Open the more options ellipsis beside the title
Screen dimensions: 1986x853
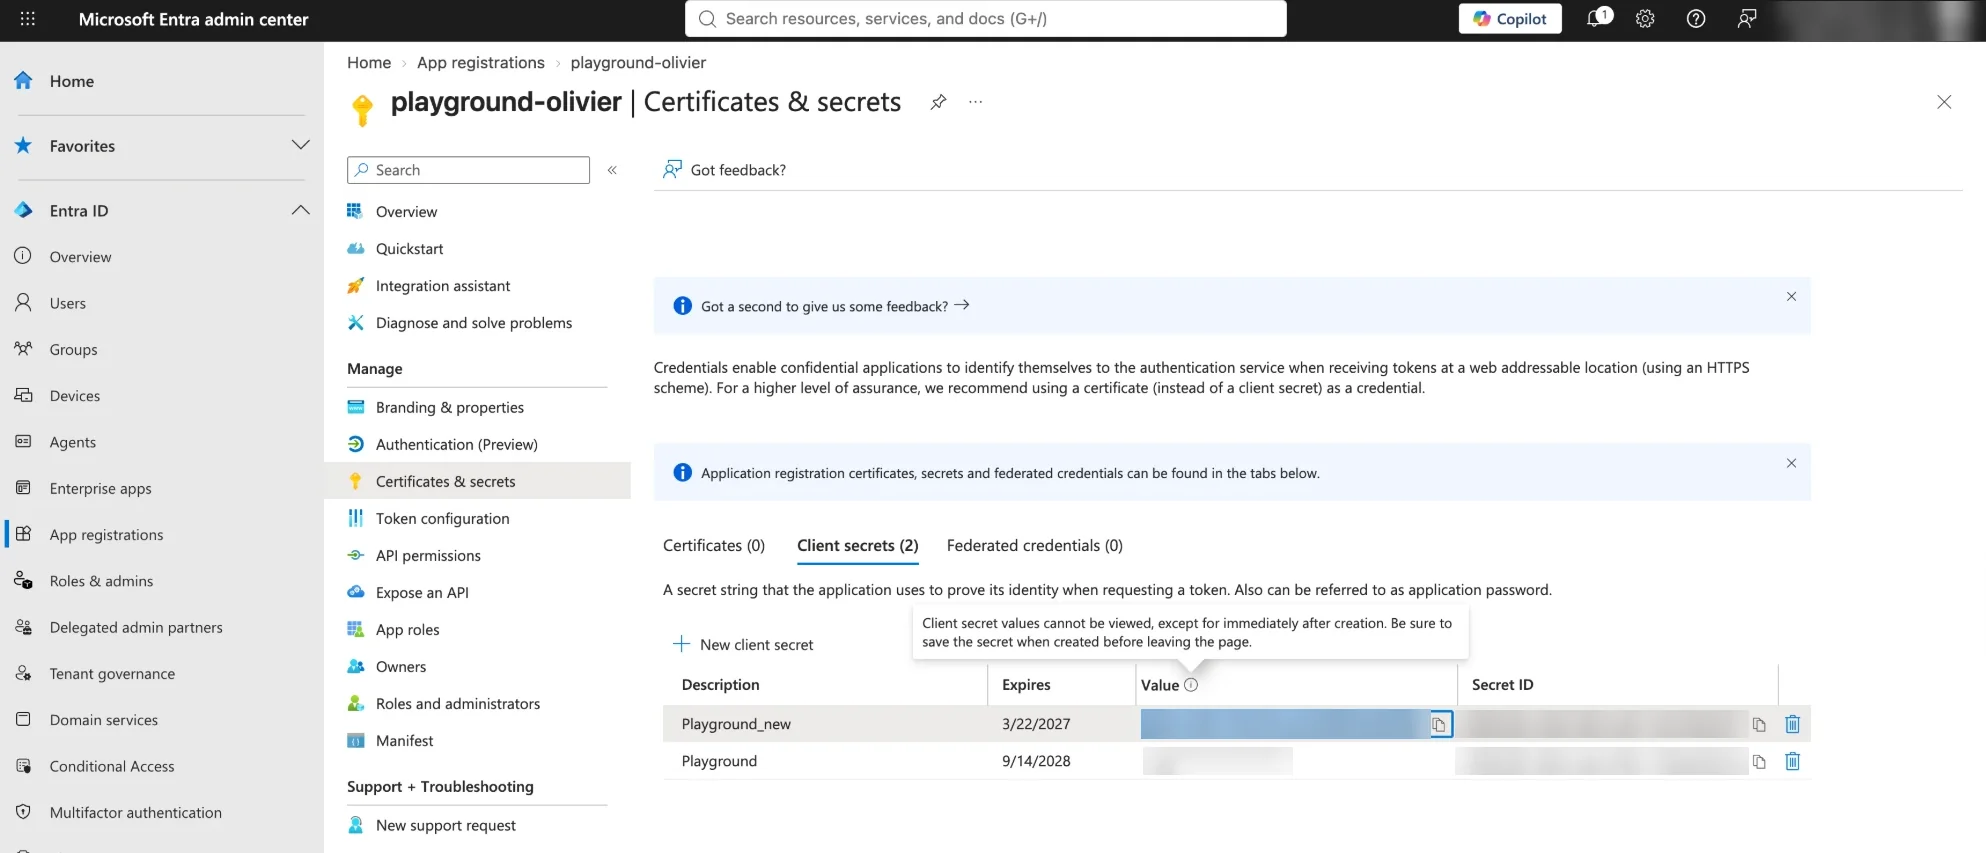click(x=976, y=102)
